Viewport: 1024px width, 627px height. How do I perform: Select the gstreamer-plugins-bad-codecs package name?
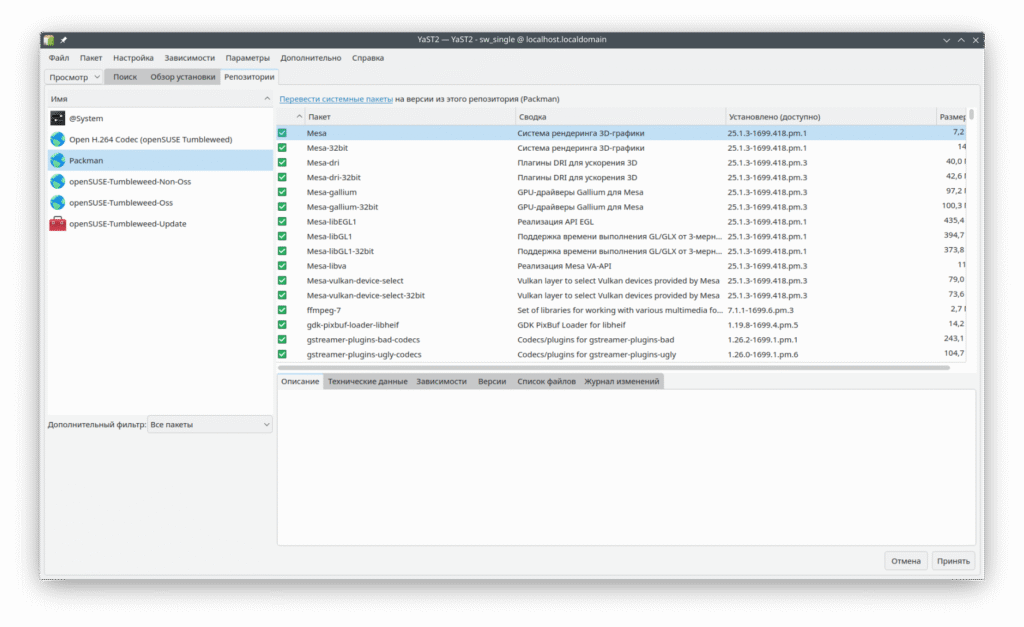coord(363,340)
